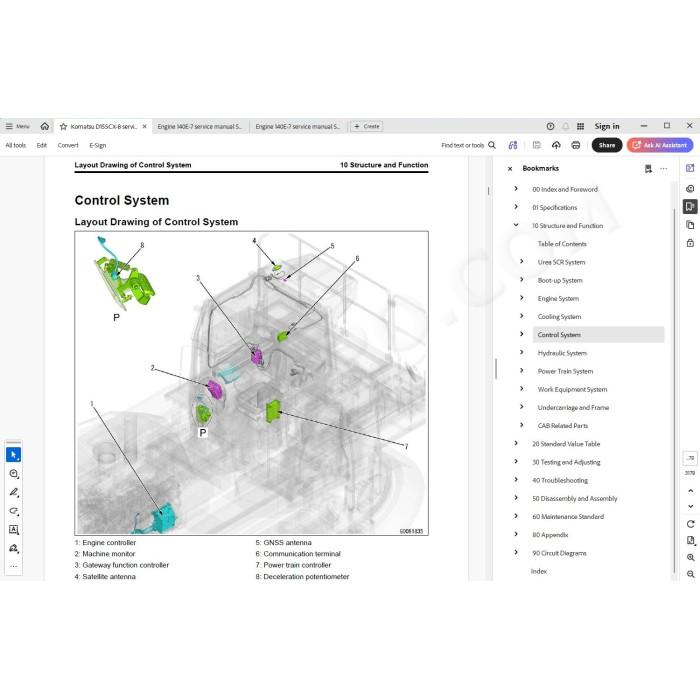
Task: Click the AI summary icon in toolbar
Action: (x=513, y=145)
